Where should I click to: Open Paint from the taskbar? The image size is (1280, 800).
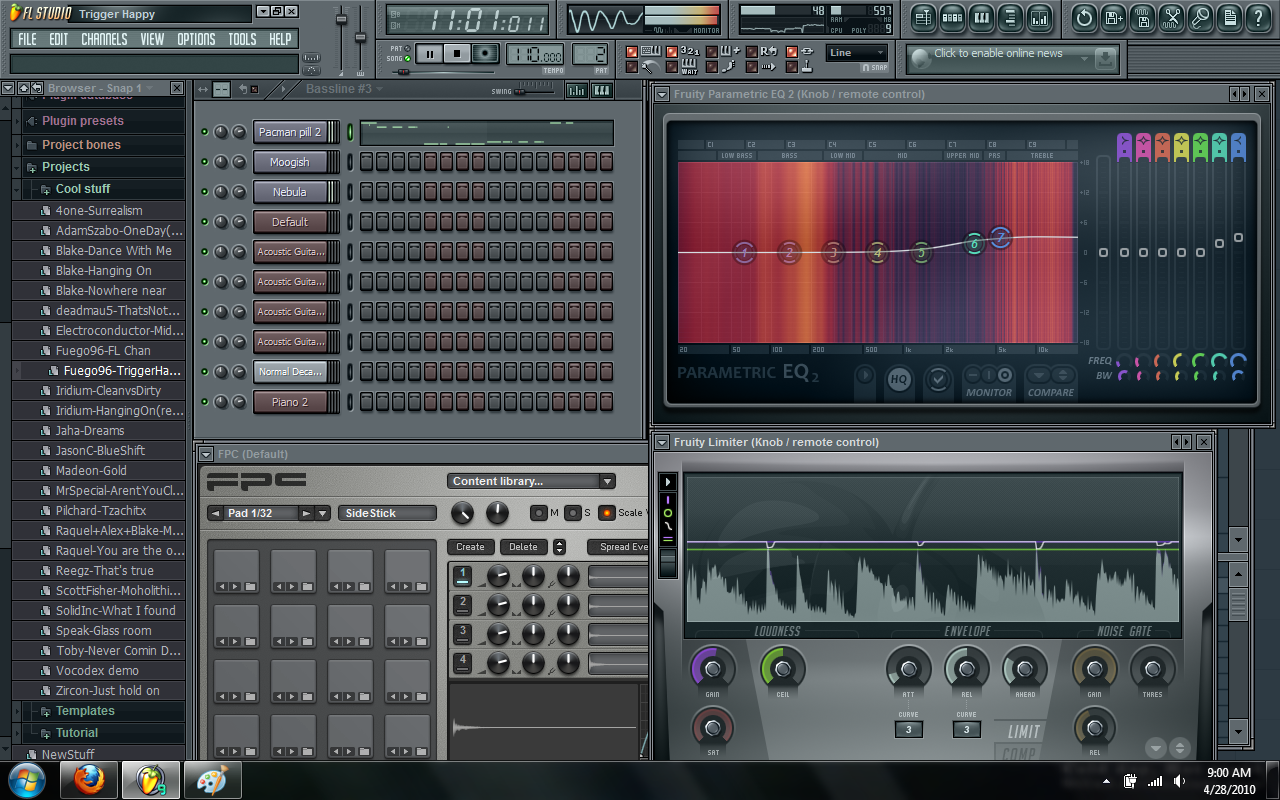[x=211, y=779]
